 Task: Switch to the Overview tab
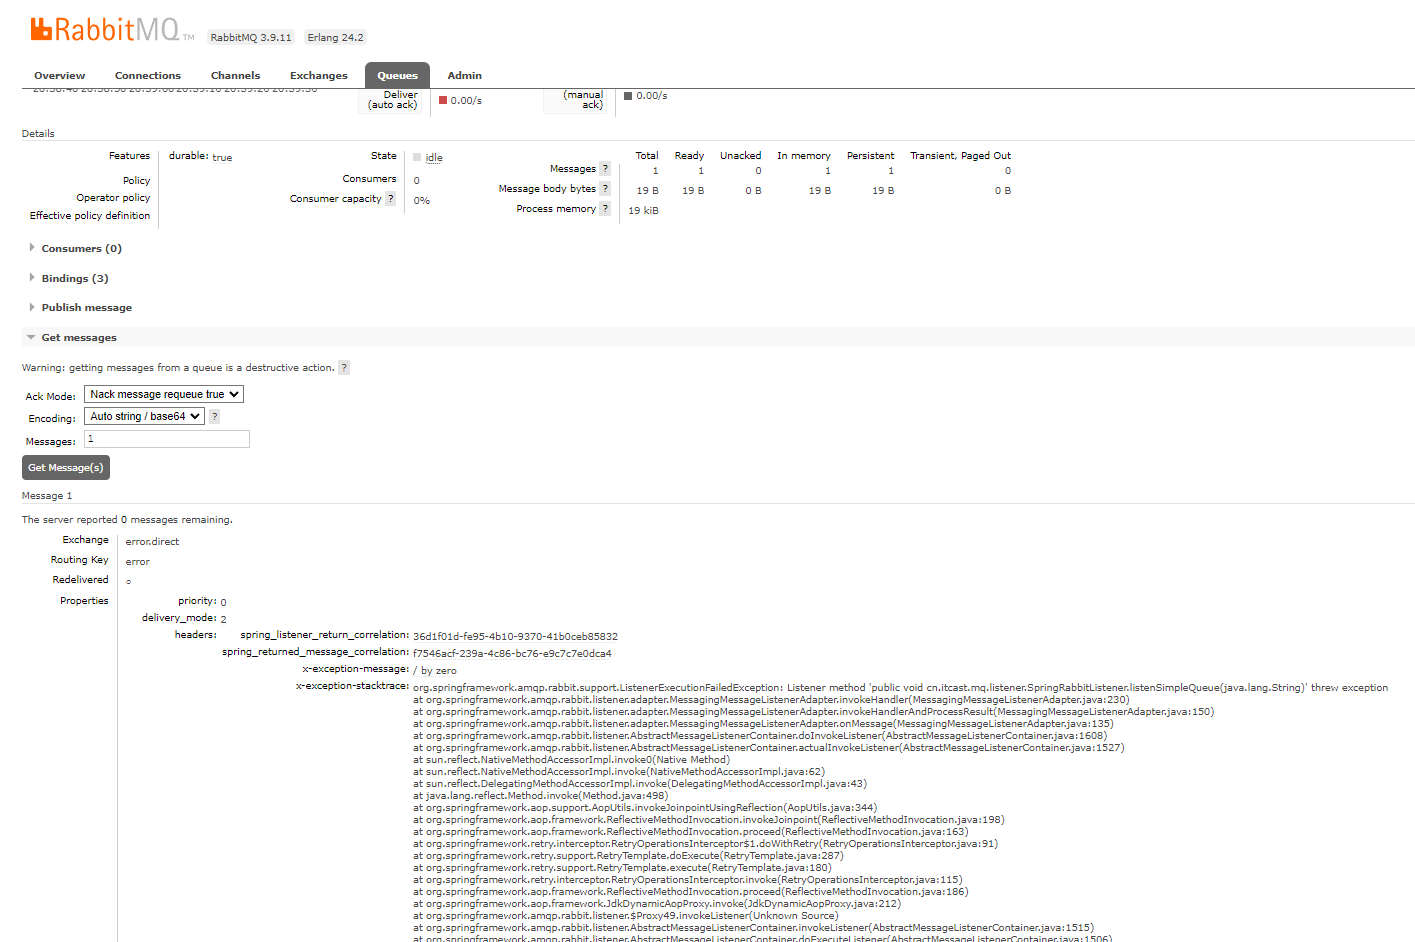59,76
